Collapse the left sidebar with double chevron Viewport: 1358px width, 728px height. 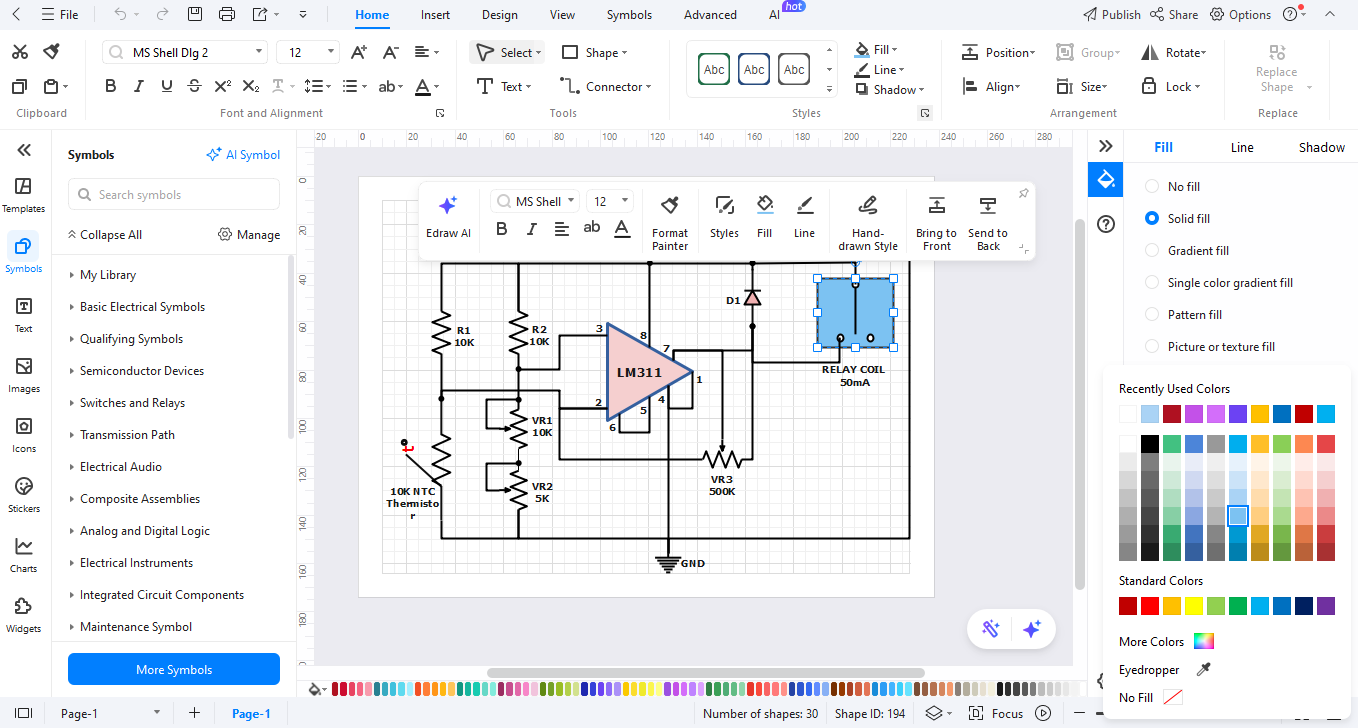point(24,150)
